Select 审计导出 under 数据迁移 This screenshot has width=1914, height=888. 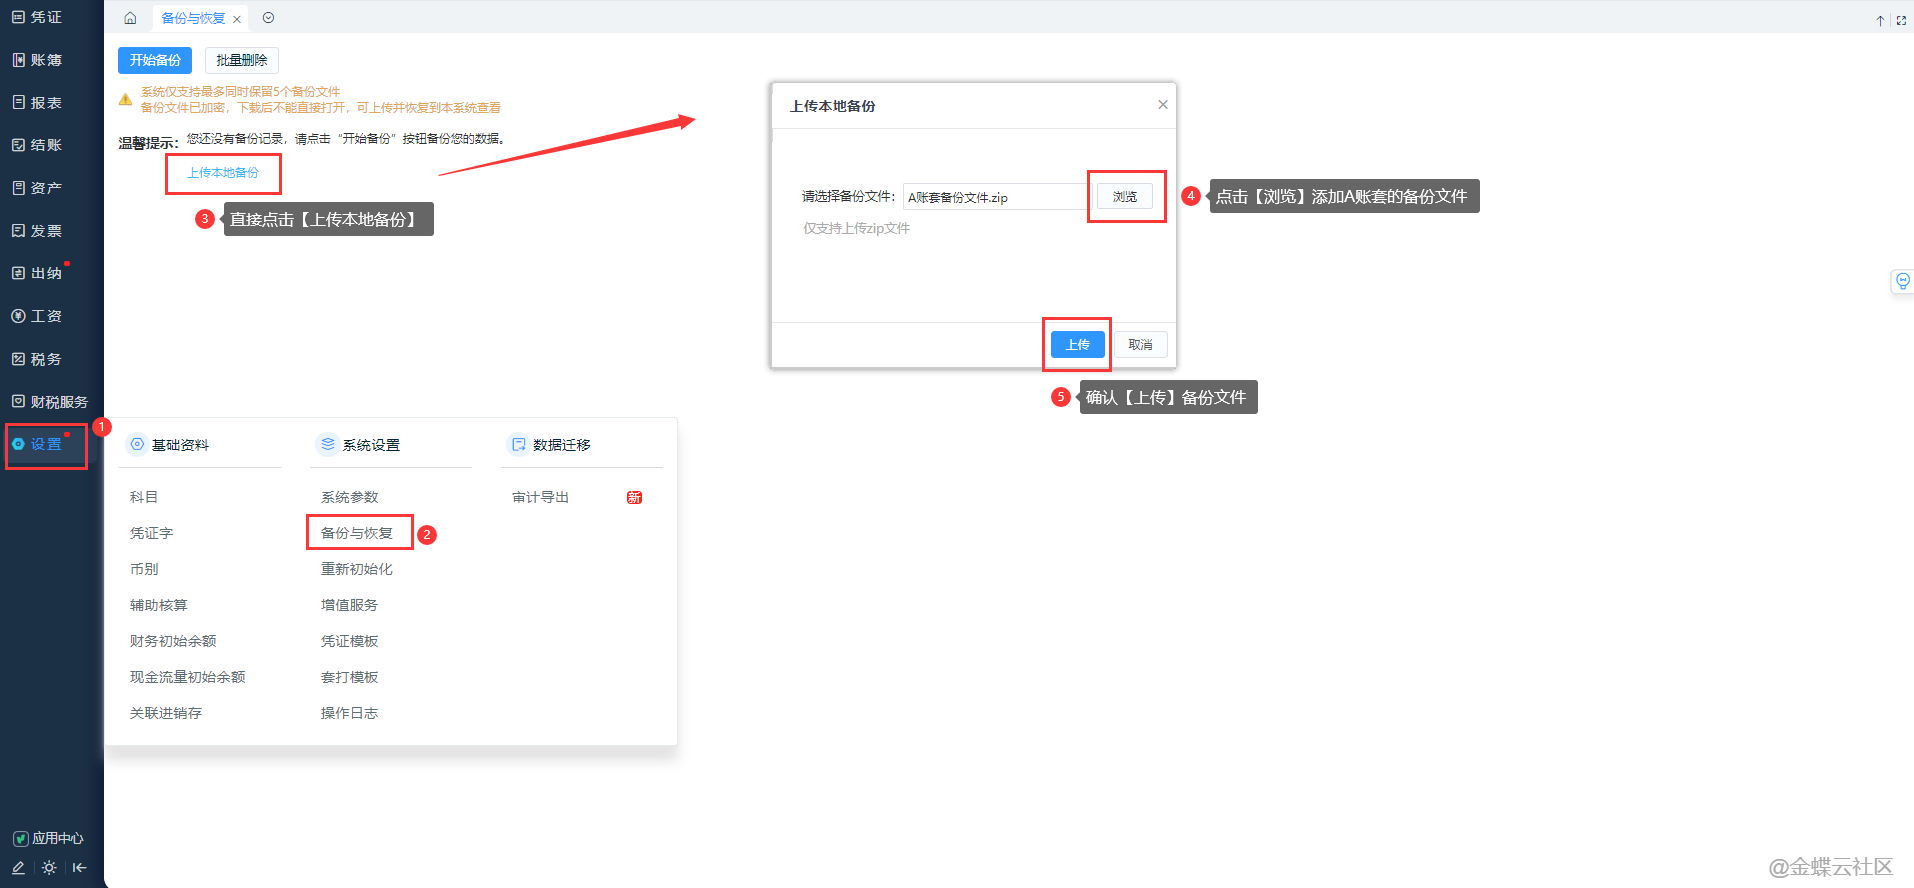540,497
